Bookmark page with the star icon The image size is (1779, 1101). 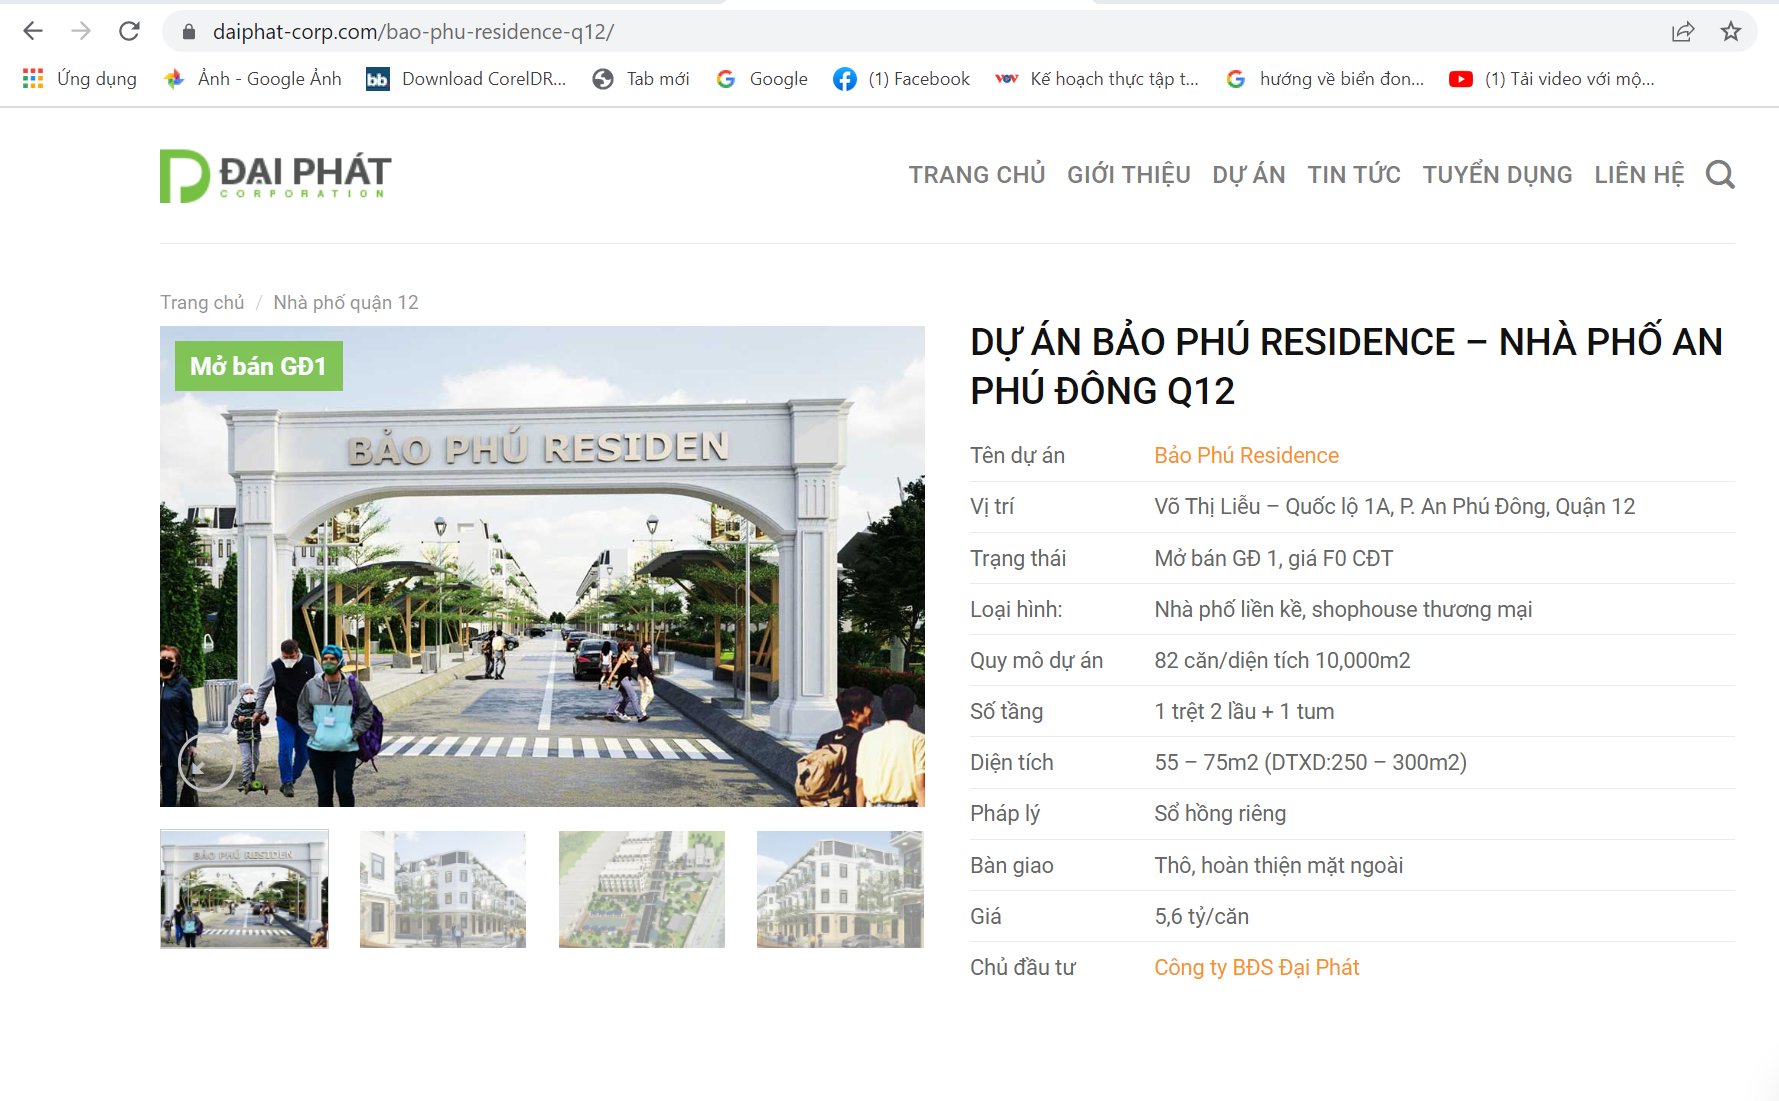[x=1731, y=32]
